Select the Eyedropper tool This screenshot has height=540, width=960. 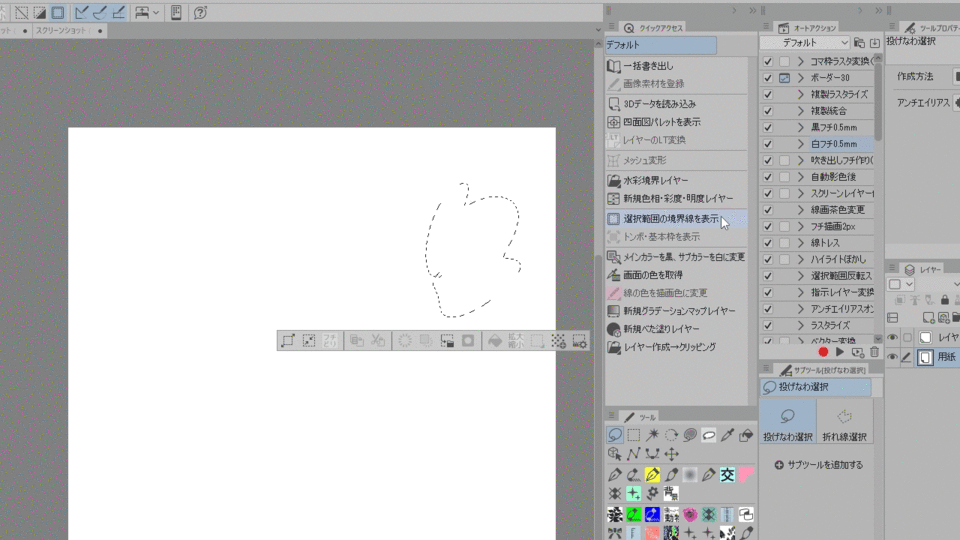point(727,435)
